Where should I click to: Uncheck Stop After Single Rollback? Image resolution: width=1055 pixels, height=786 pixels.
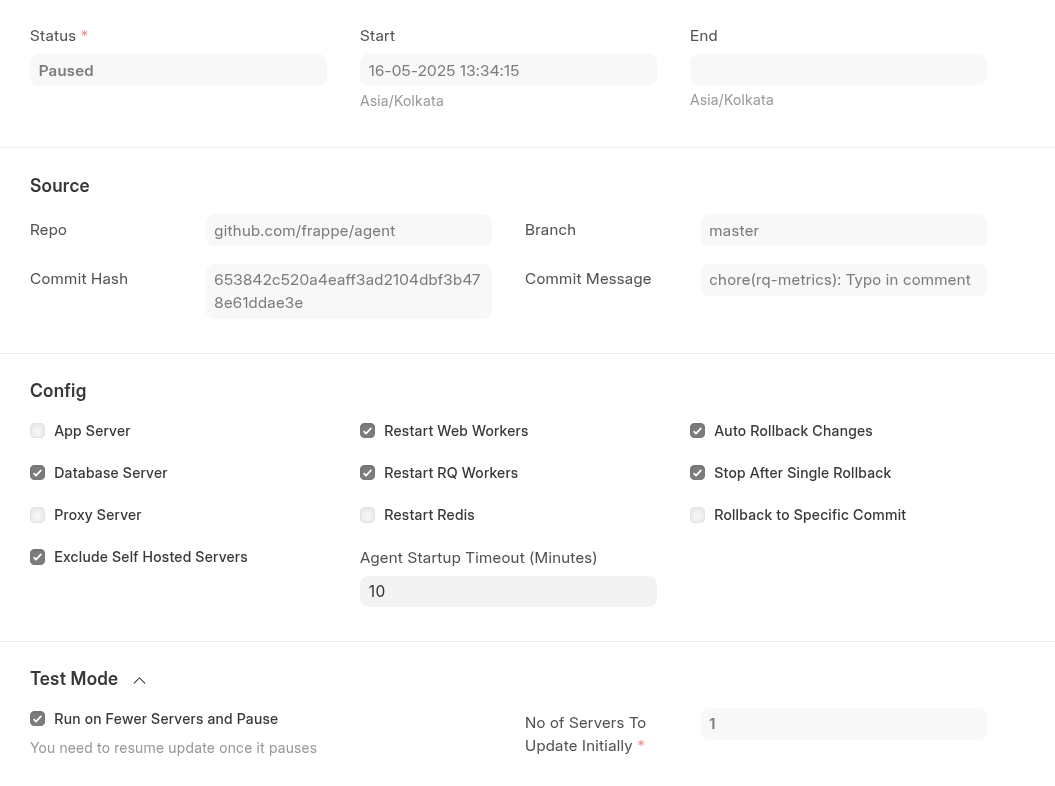tap(698, 473)
